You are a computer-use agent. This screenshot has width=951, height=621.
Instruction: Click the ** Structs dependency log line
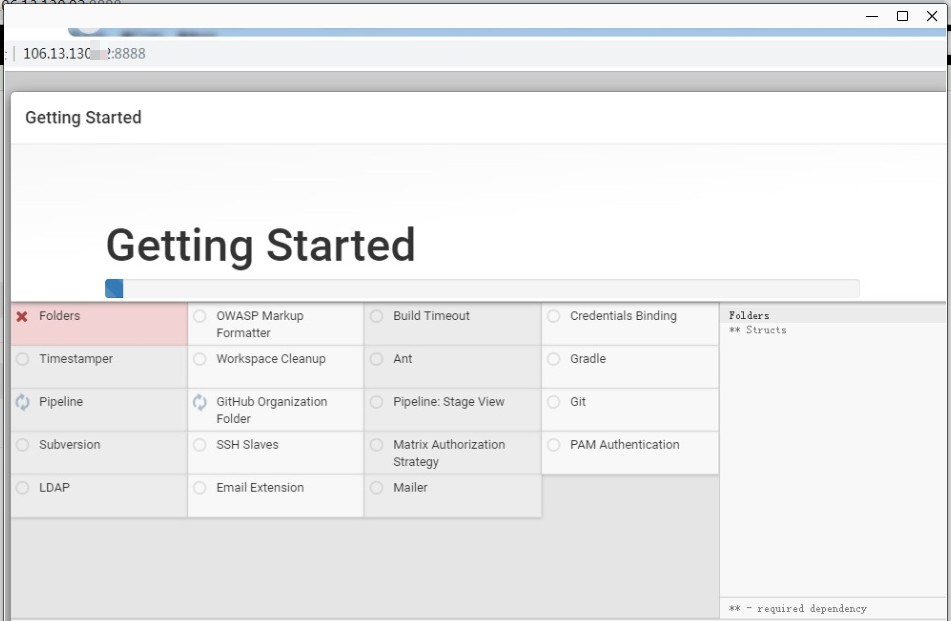(758, 330)
